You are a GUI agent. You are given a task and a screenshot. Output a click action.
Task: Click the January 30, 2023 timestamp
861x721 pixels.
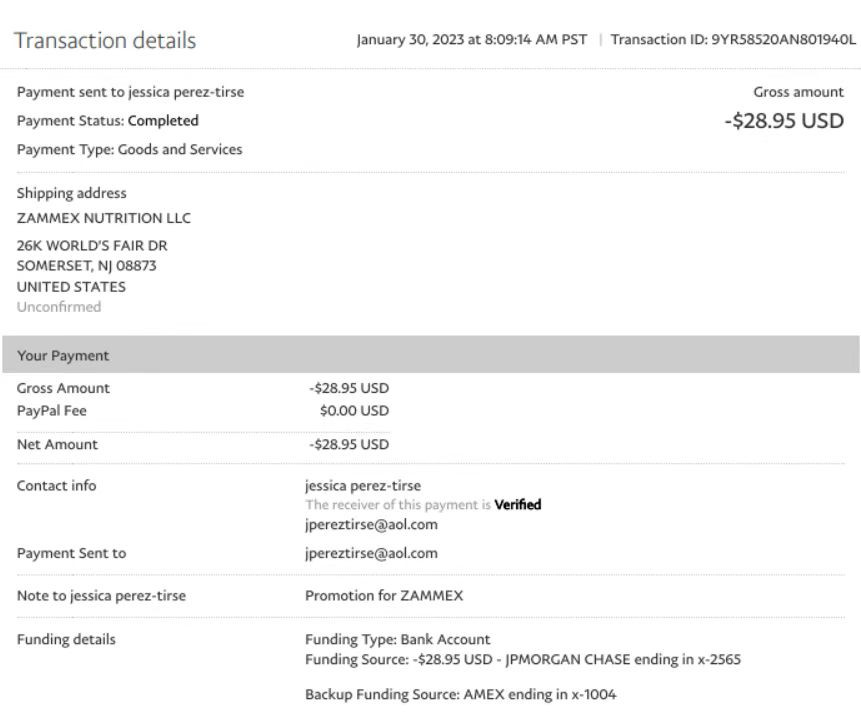click(x=472, y=41)
